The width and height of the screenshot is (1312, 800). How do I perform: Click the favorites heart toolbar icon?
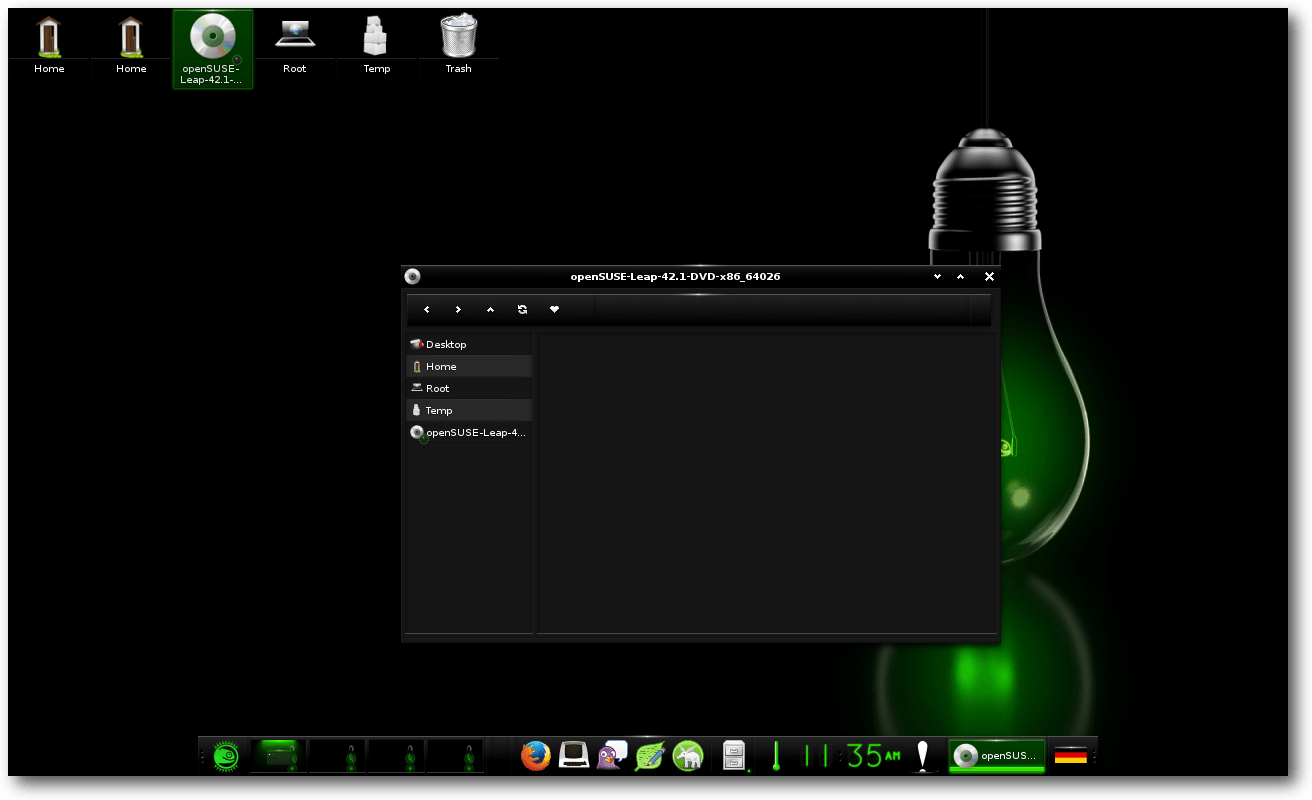[554, 310]
